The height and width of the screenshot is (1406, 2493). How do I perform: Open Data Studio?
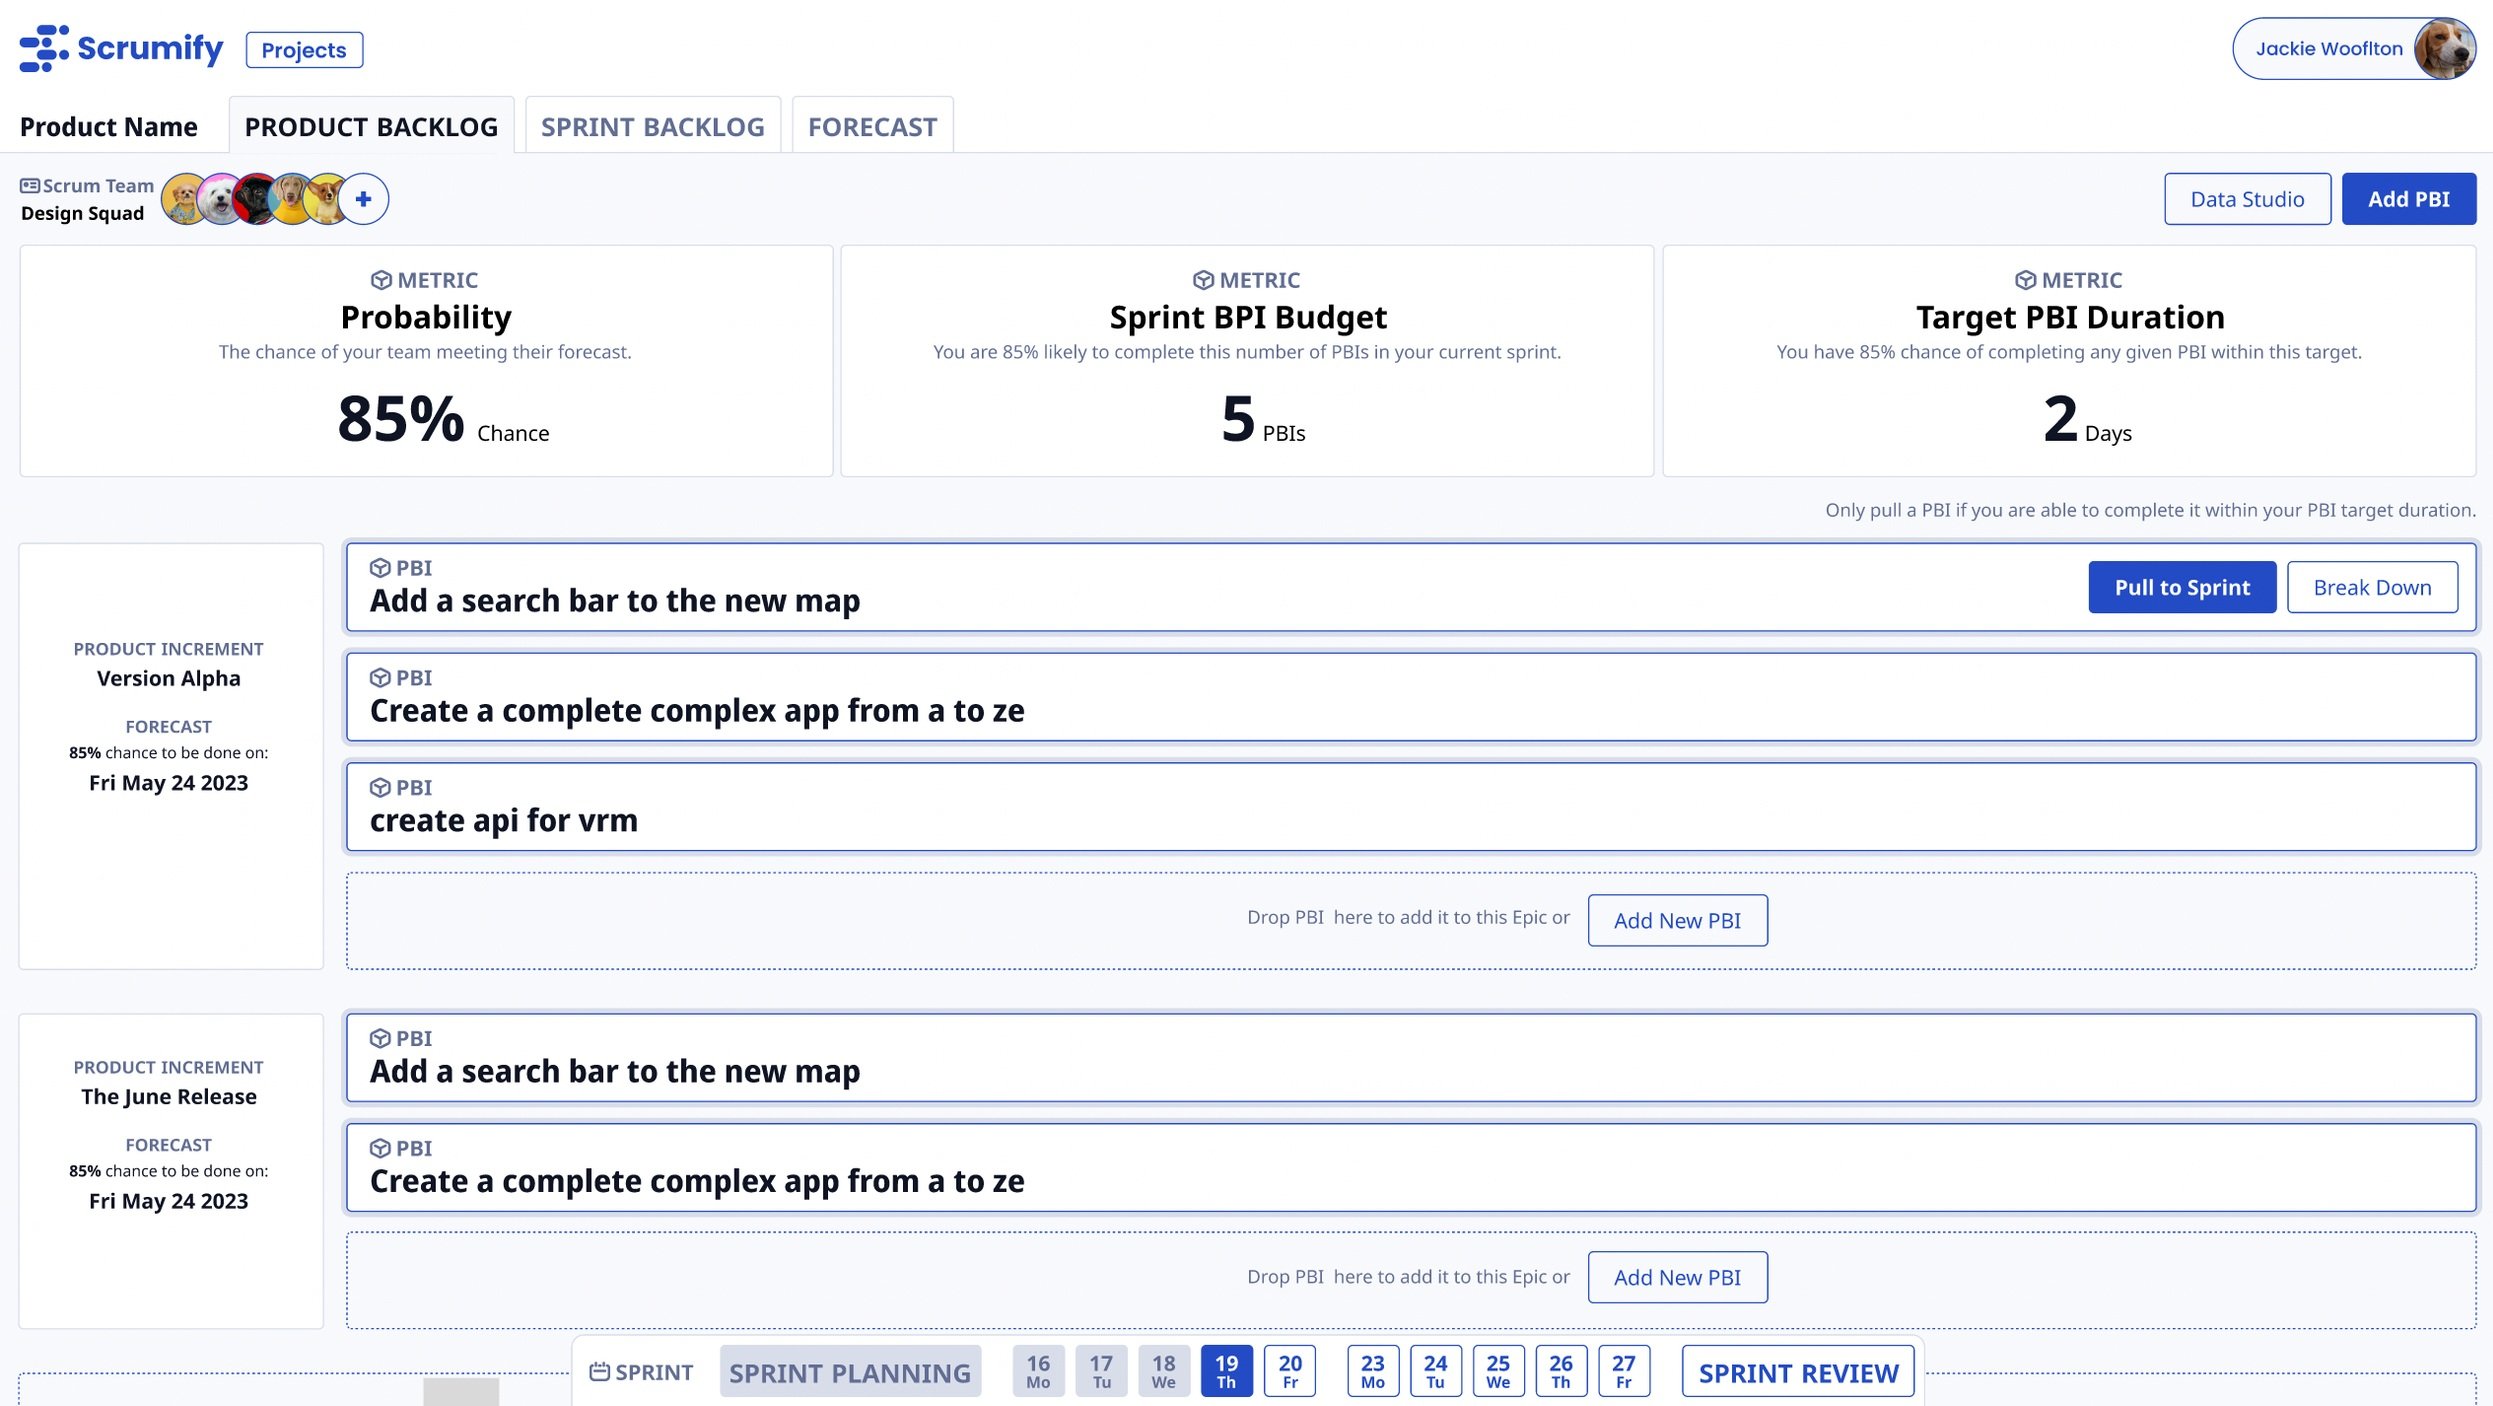coord(2247,199)
